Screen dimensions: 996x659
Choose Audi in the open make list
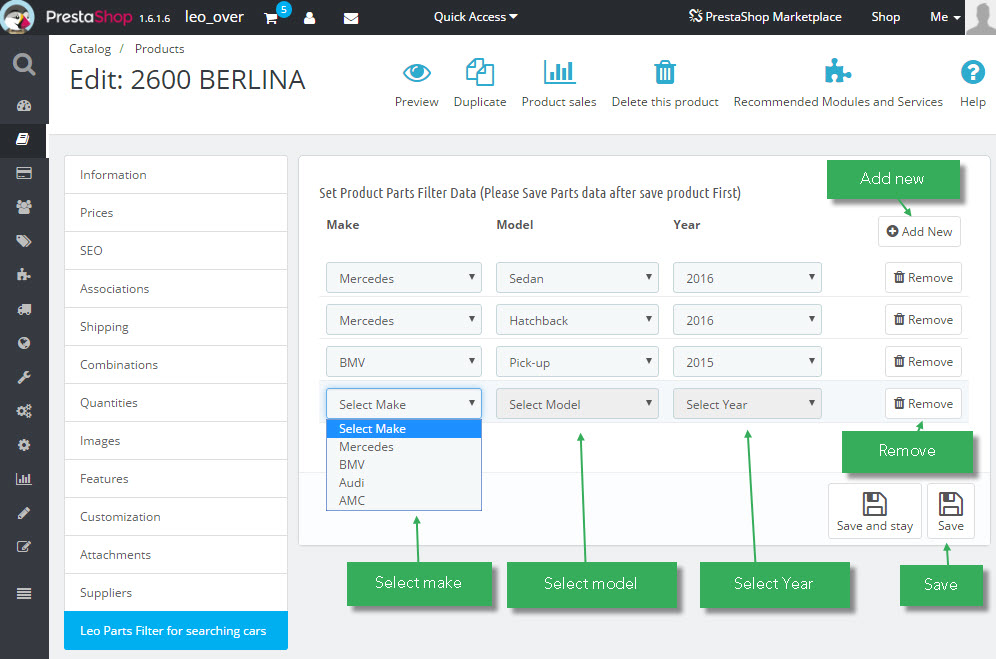[404, 482]
